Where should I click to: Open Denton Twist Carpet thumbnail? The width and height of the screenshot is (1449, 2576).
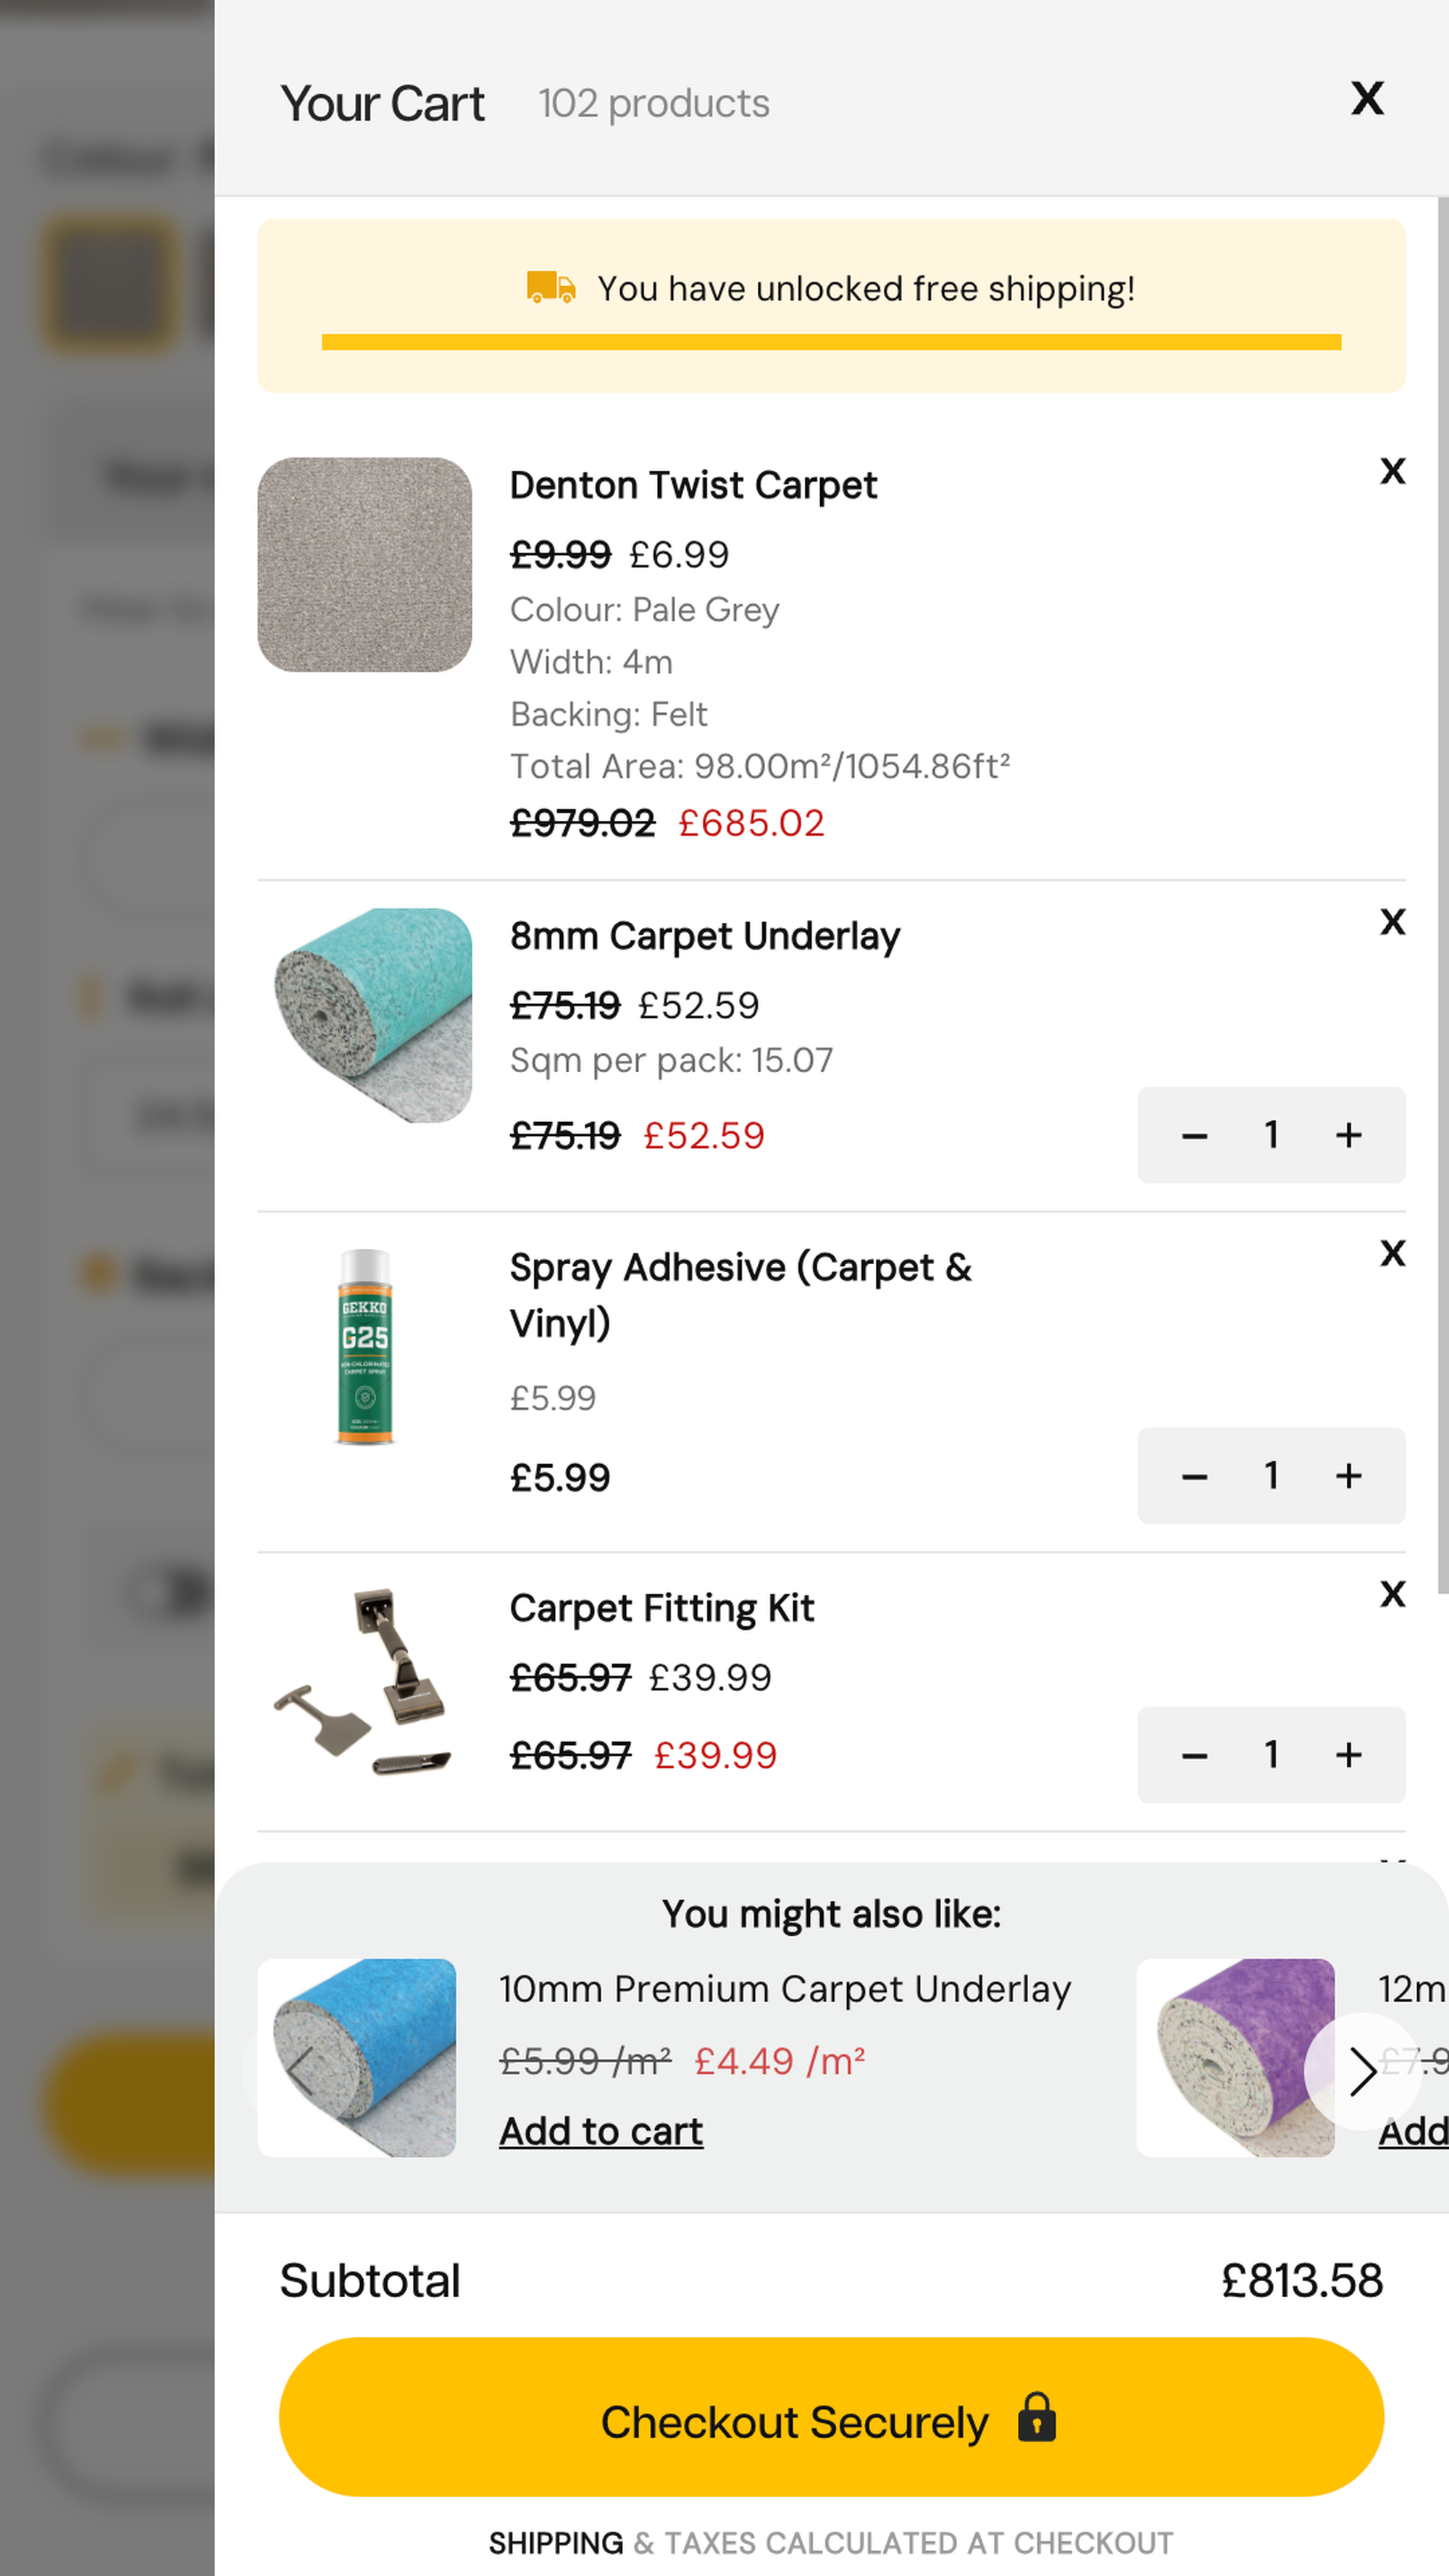pyautogui.click(x=364, y=565)
